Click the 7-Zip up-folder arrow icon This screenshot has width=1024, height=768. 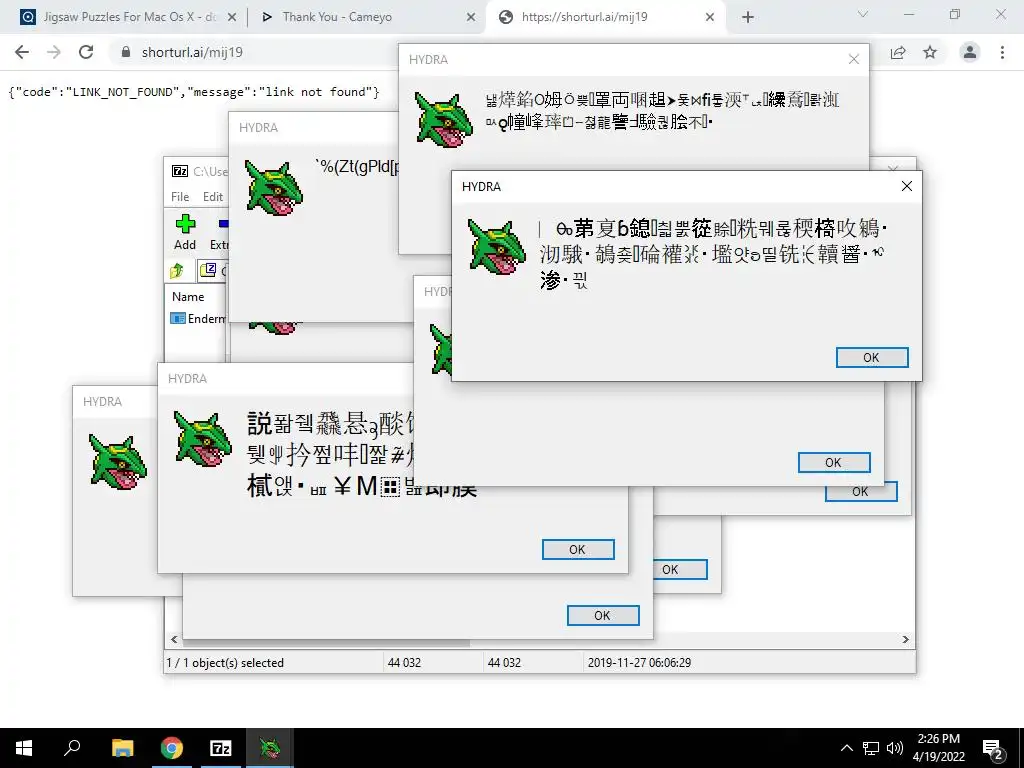[x=176, y=270]
